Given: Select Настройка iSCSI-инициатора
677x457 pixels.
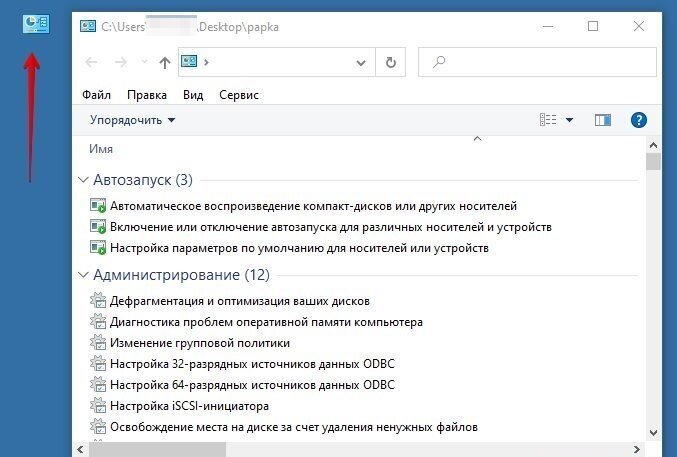Looking at the screenshot, I should [189, 406].
